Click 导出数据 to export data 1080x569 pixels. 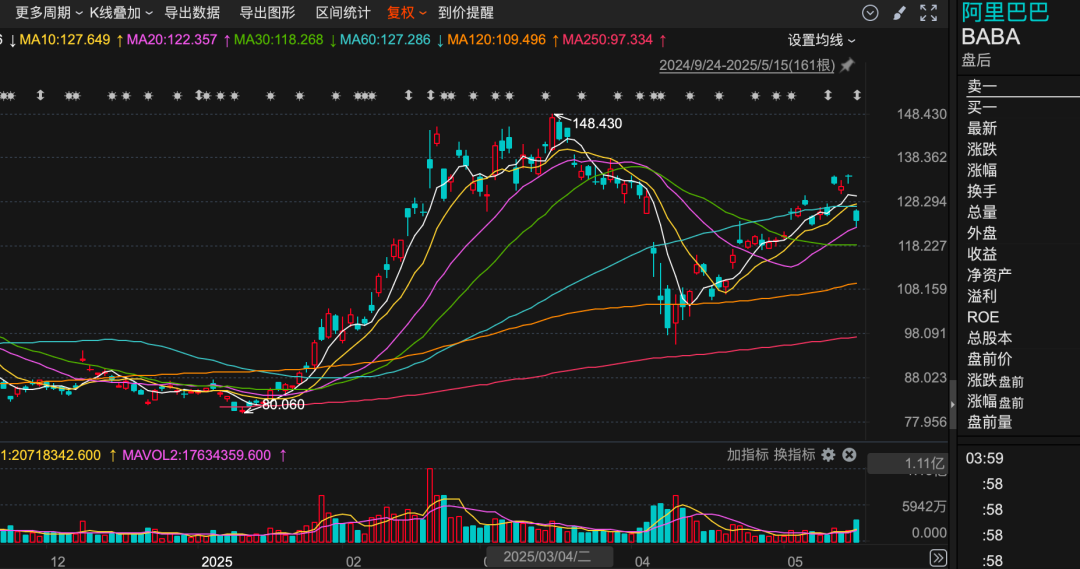(x=192, y=13)
